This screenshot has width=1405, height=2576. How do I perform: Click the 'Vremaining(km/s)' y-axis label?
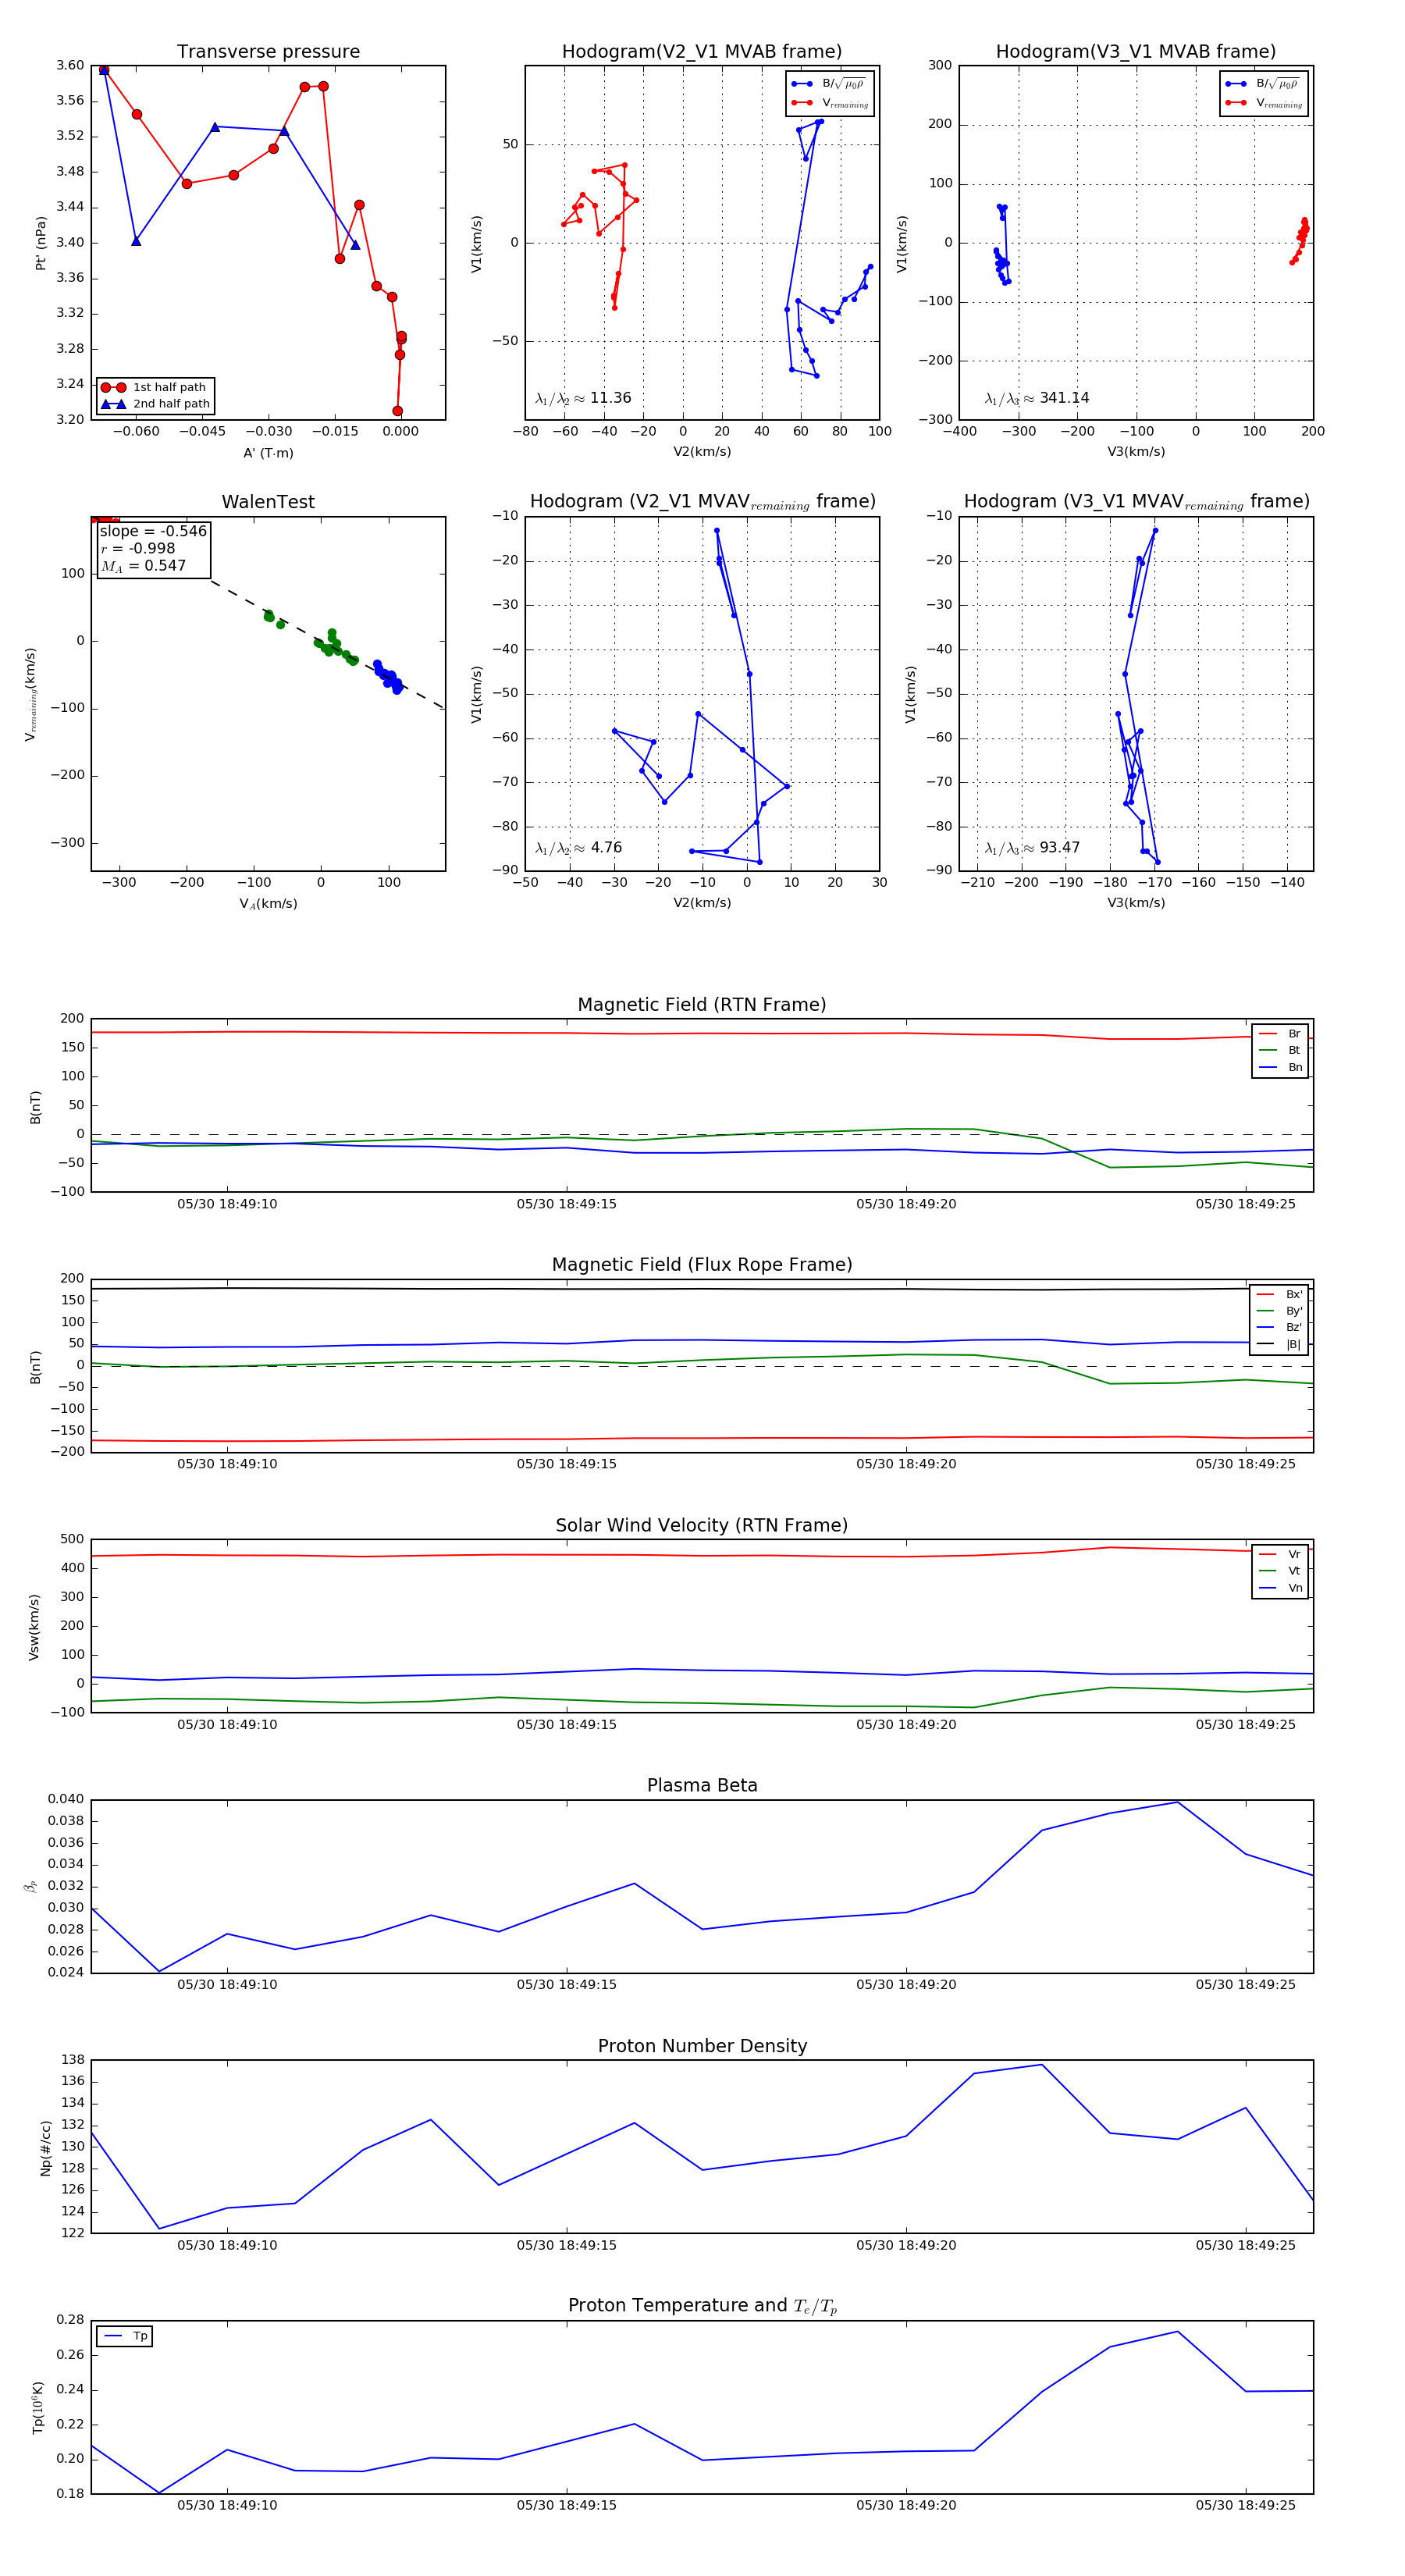click(x=30, y=694)
